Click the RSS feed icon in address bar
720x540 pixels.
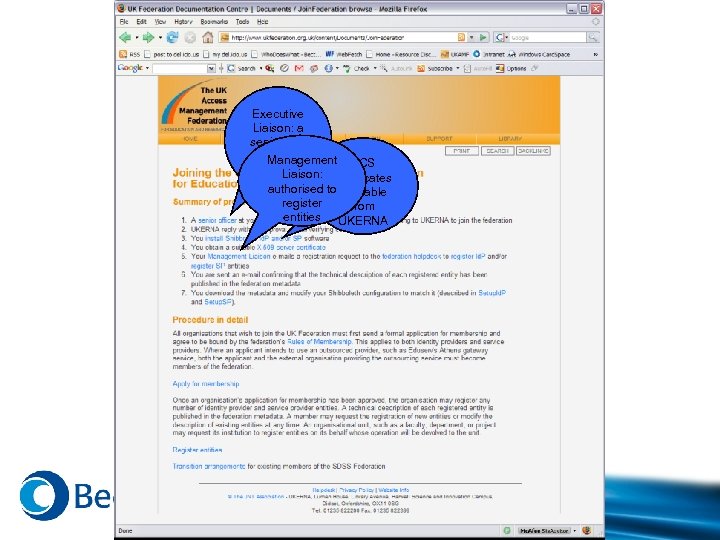[x=461, y=38]
